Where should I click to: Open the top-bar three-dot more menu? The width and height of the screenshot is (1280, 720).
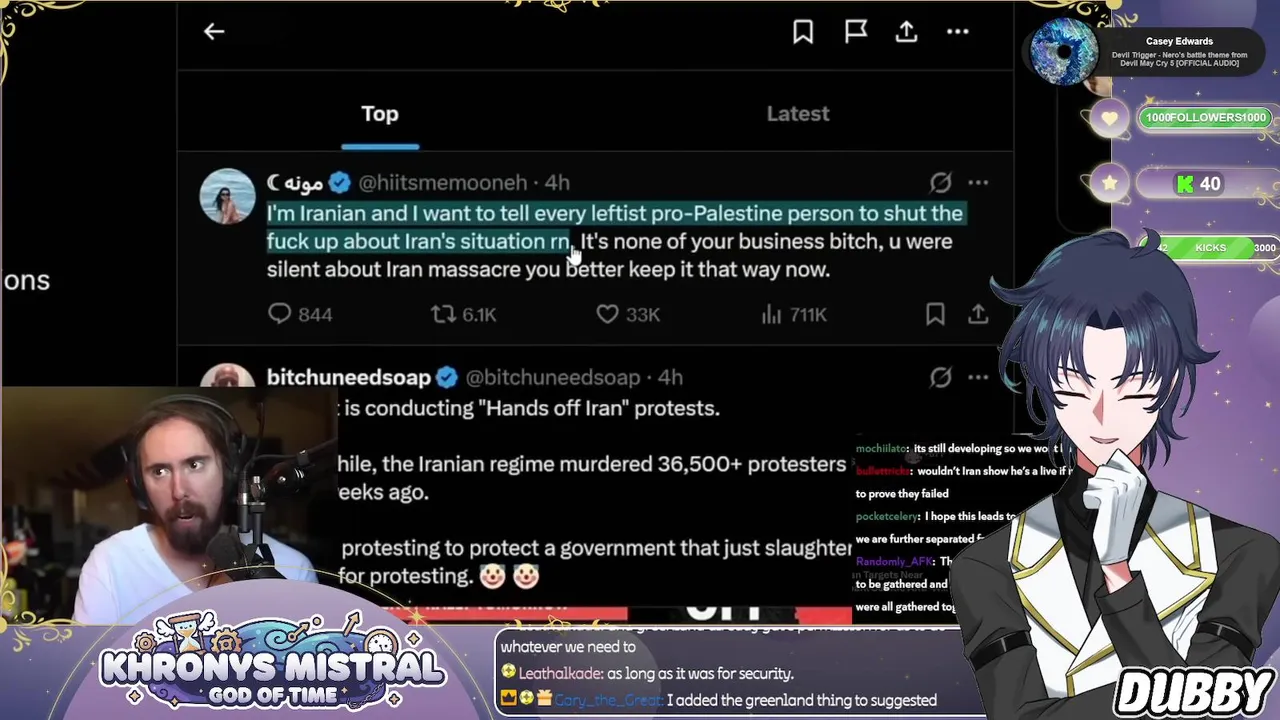point(958,32)
